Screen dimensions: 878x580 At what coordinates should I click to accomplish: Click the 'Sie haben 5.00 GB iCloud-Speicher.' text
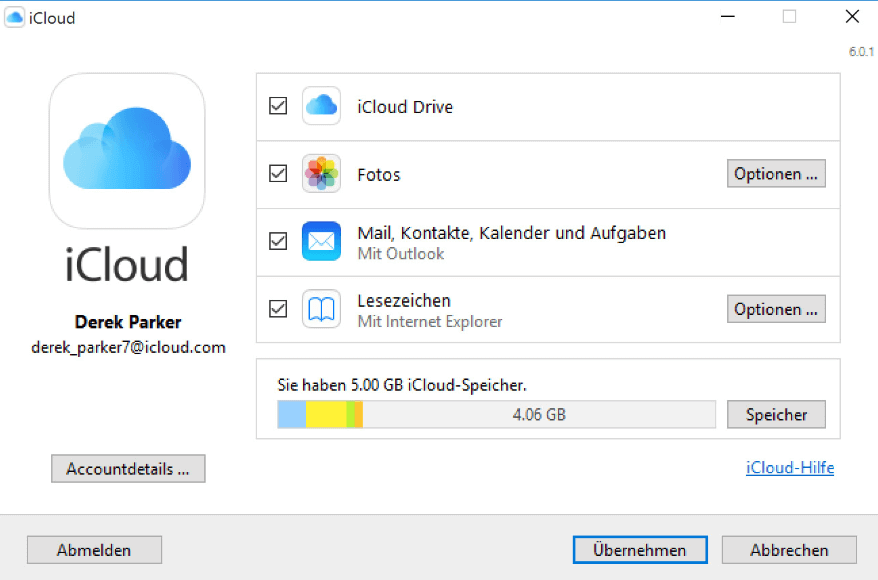pos(402,385)
